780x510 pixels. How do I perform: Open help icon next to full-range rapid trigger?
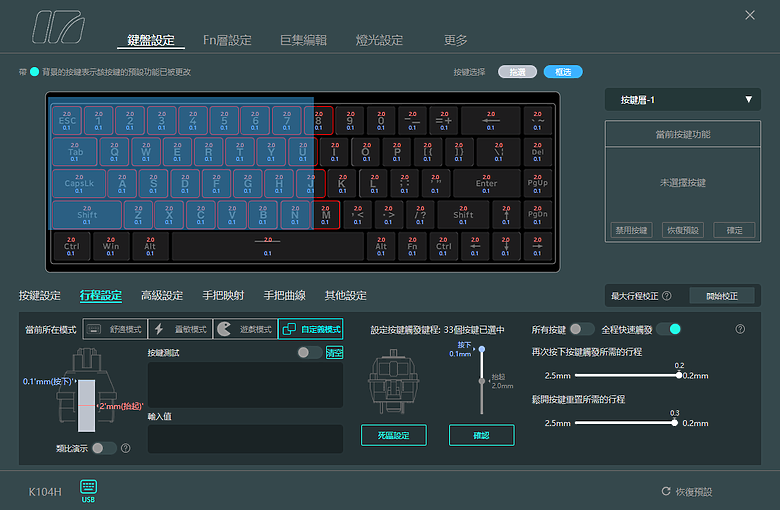tap(740, 329)
